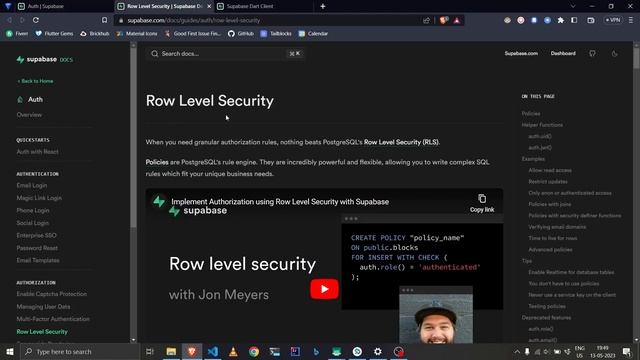Jump to Policies section

pos(531,113)
